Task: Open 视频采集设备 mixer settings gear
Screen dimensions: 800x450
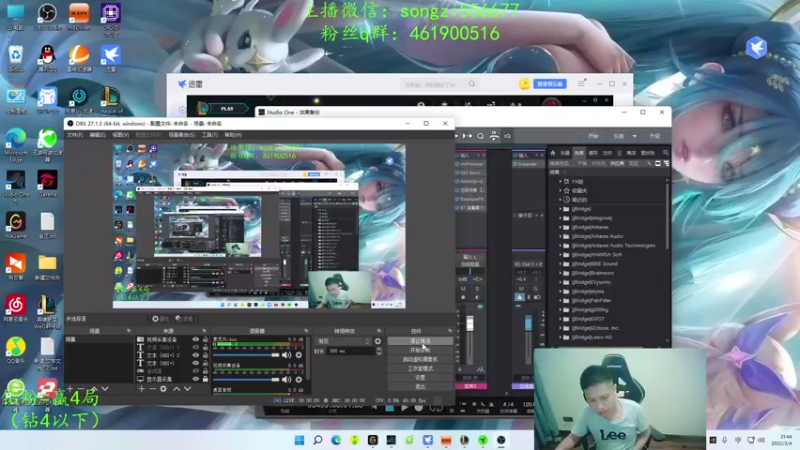Action: click(x=299, y=380)
